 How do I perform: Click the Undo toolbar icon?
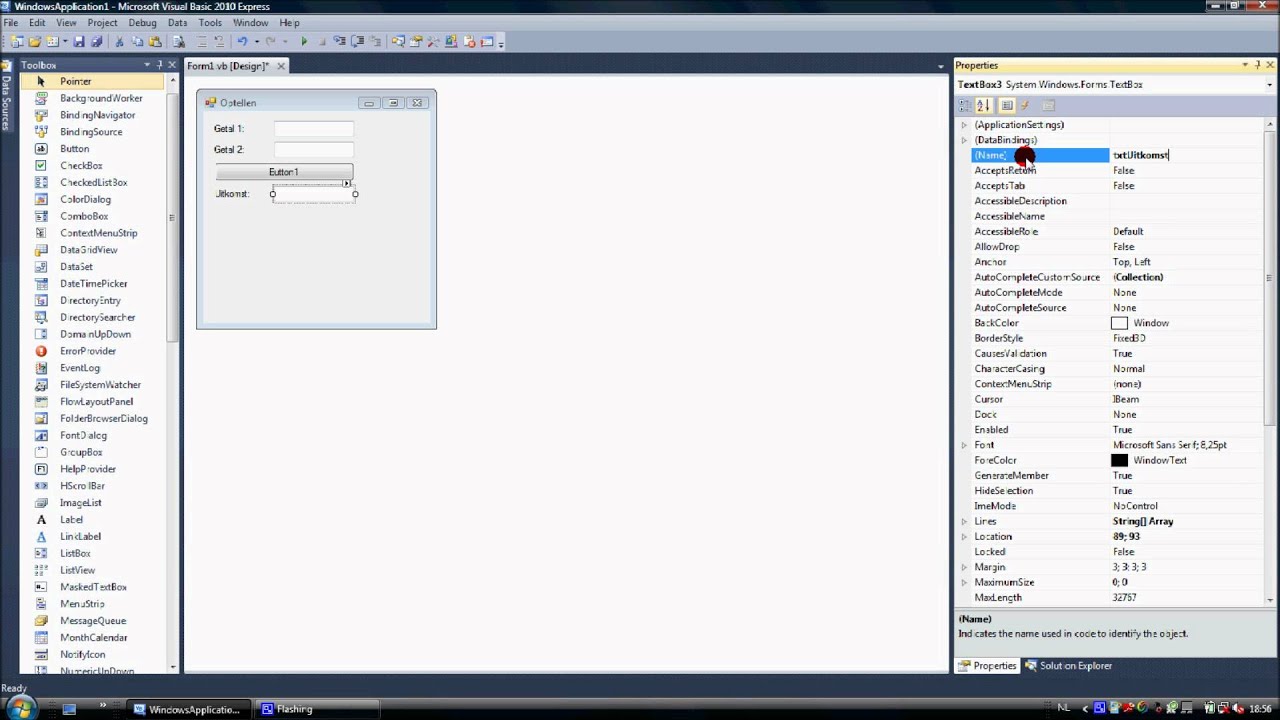pos(241,41)
